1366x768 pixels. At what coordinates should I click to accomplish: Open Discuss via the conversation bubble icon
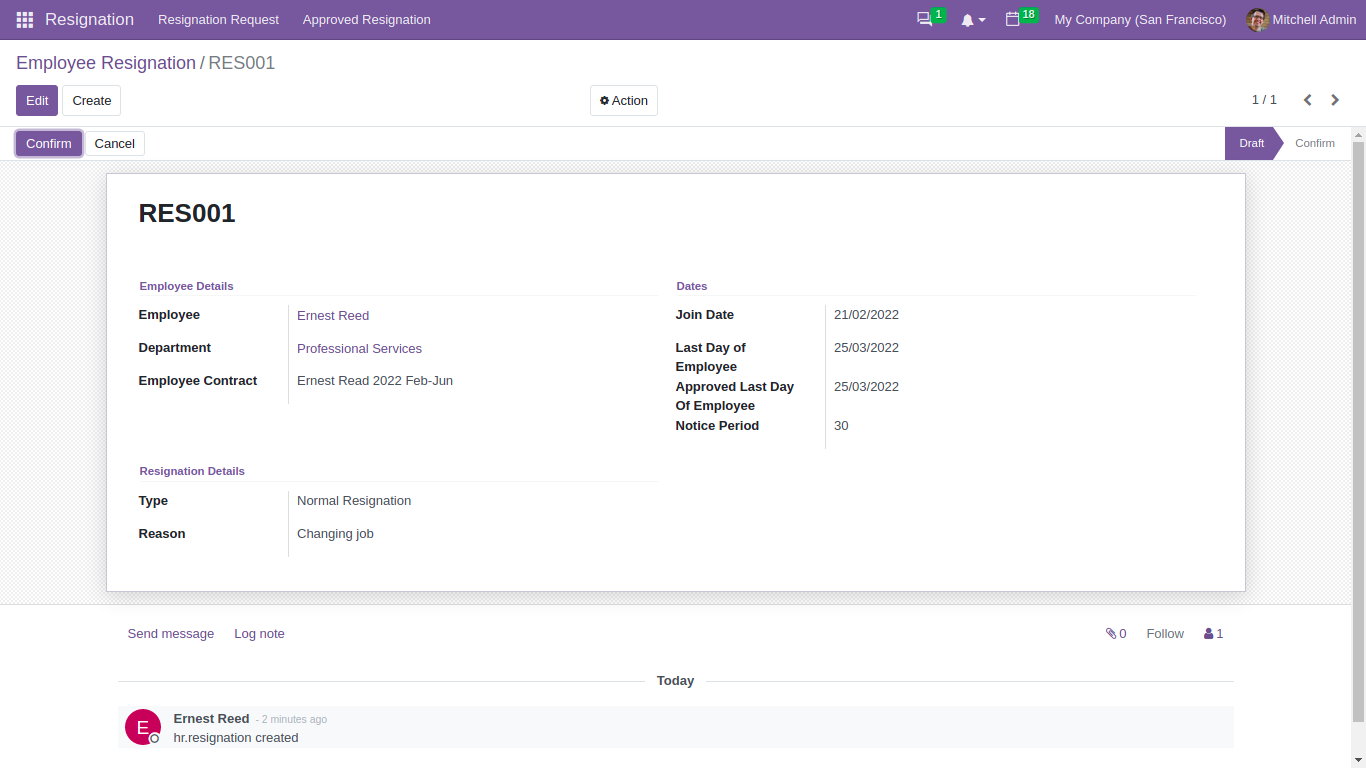[x=925, y=19]
